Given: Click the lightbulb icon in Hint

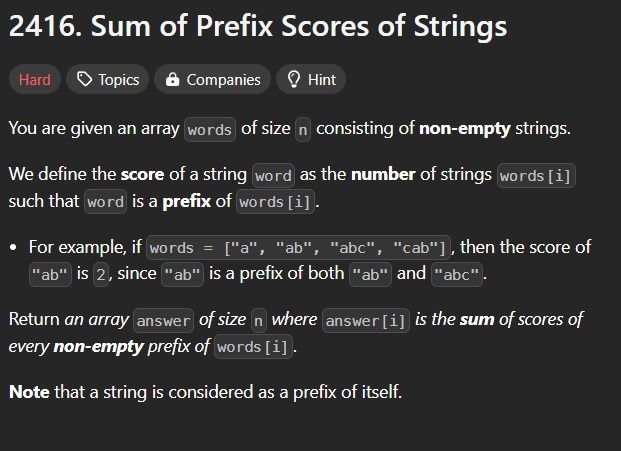Looking at the screenshot, I should click(293, 79).
